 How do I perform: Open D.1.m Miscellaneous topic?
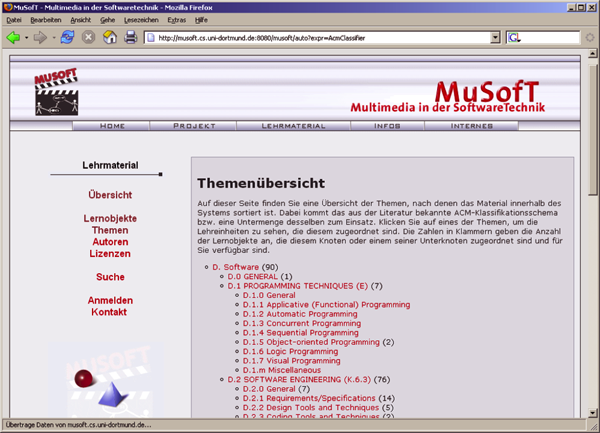point(282,370)
